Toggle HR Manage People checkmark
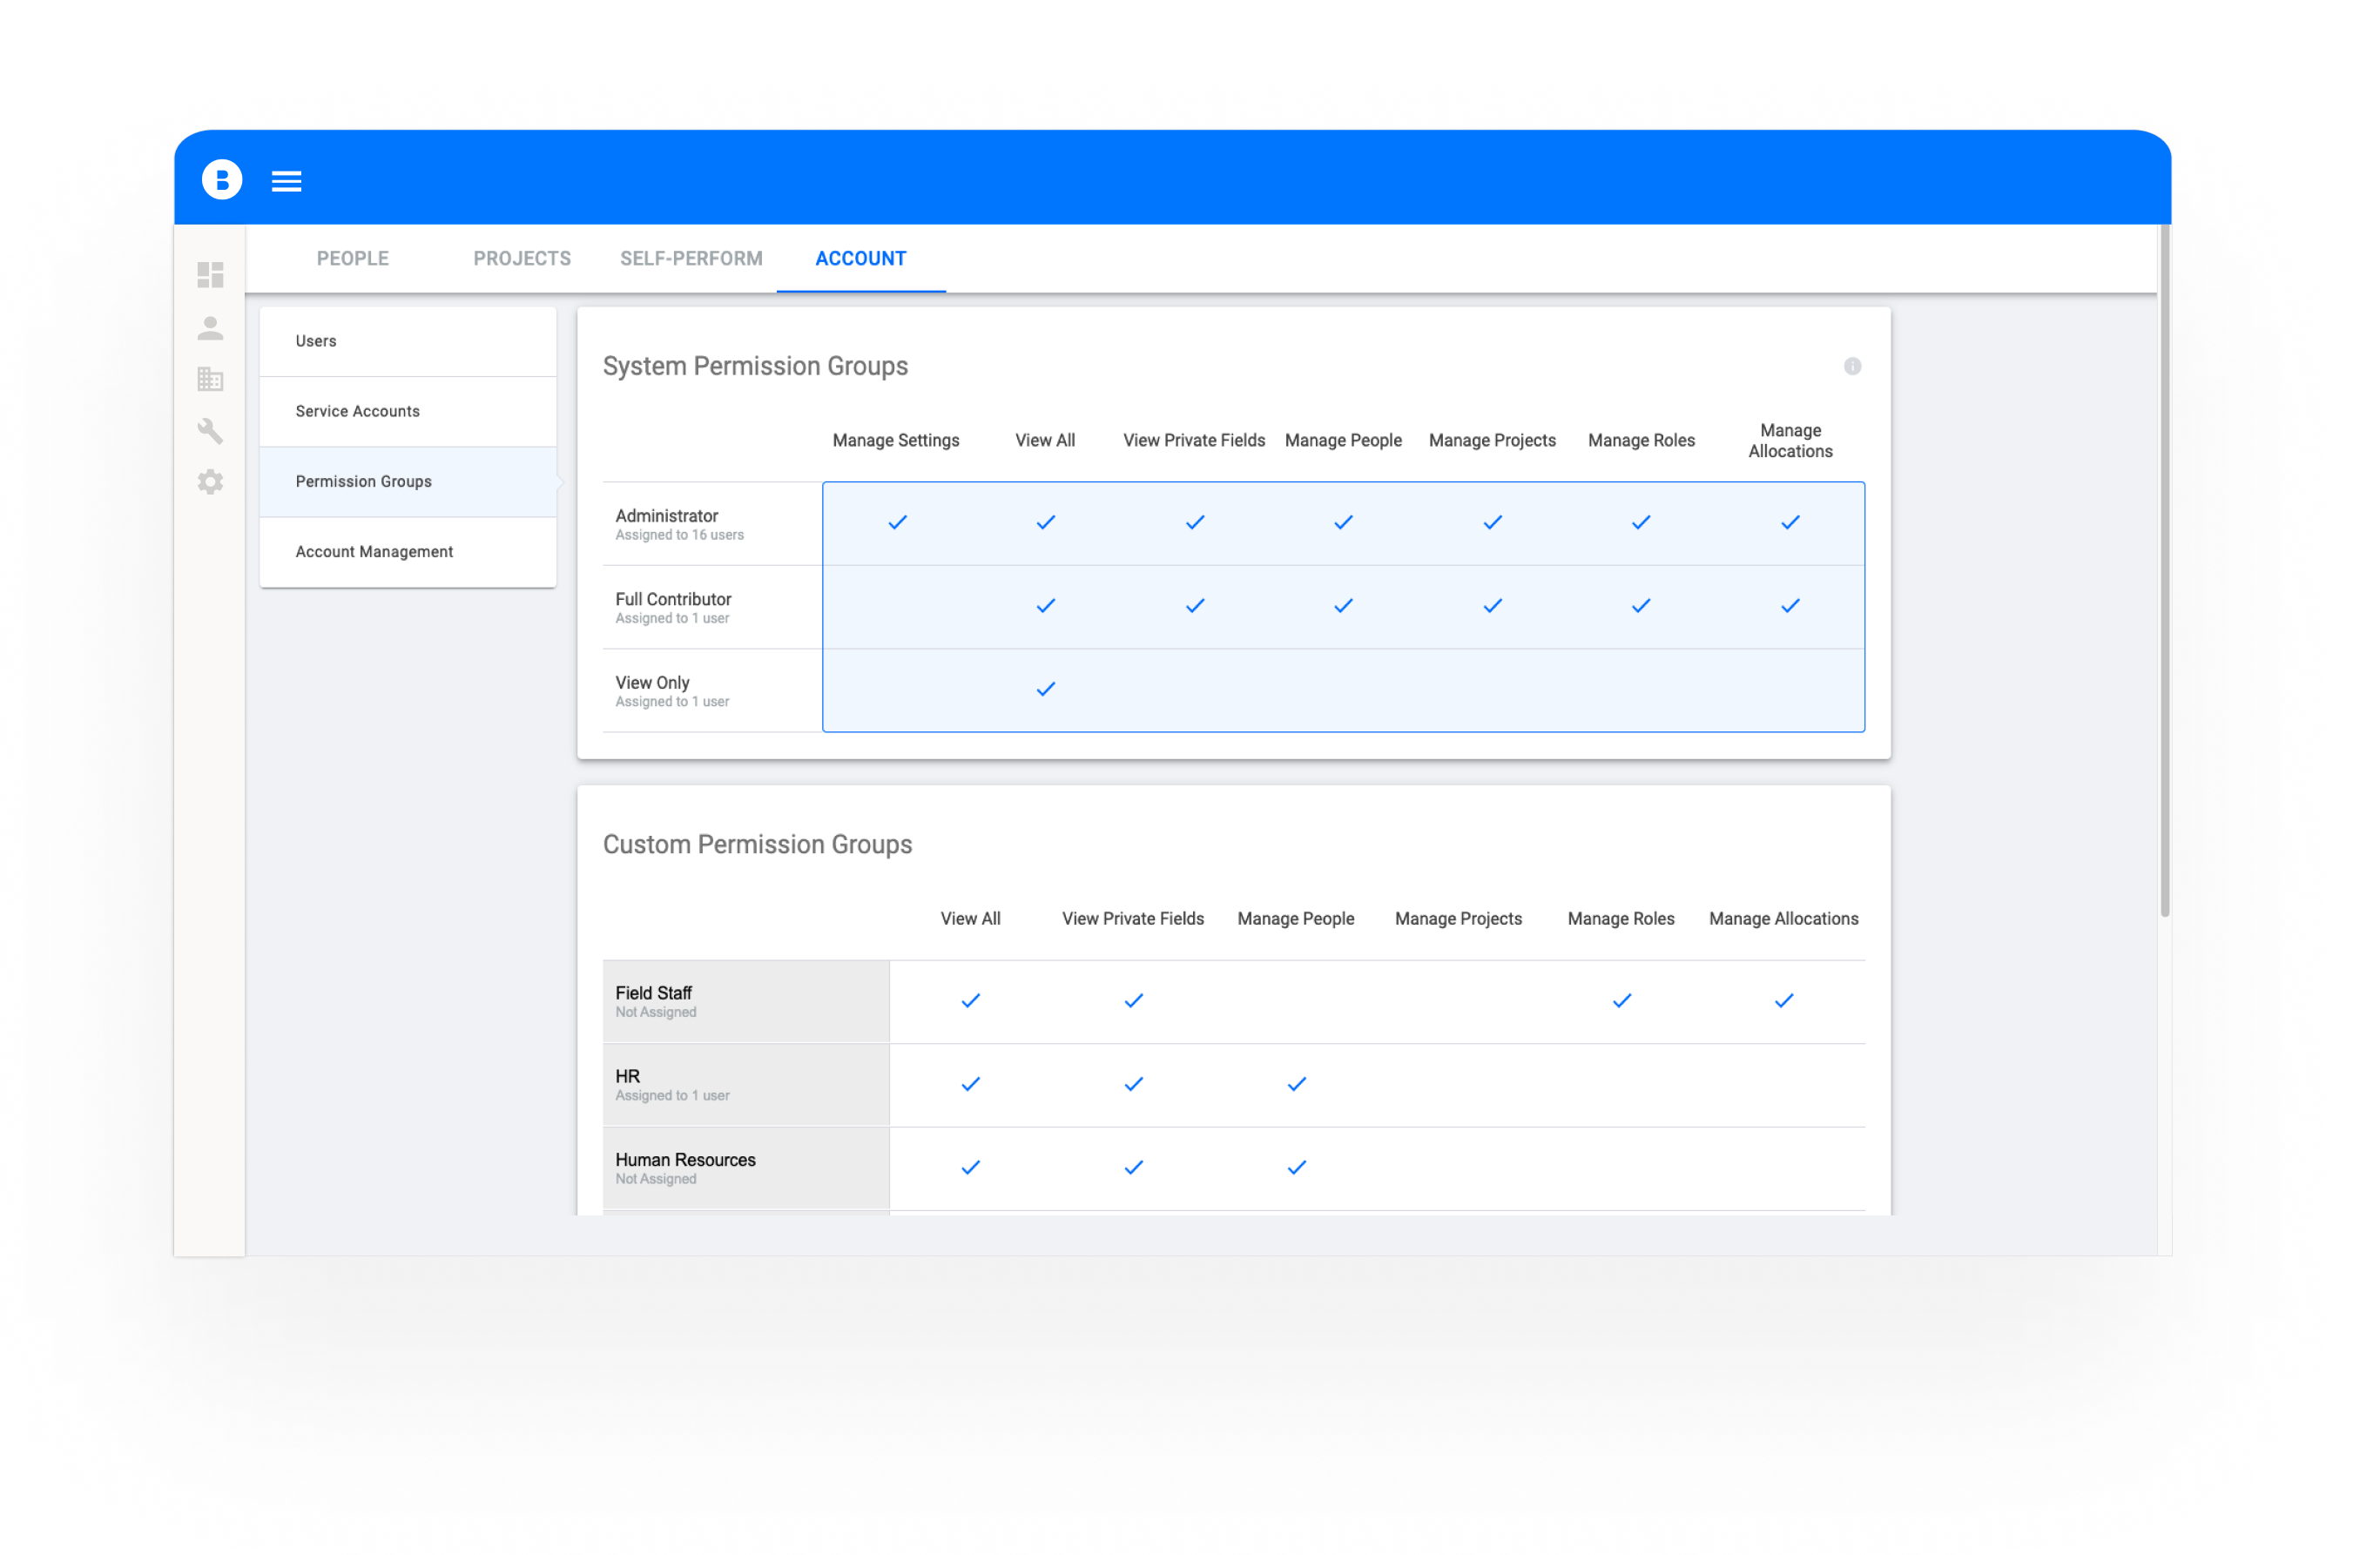Viewport: 2380px width, 1555px height. point(1296,1084)
